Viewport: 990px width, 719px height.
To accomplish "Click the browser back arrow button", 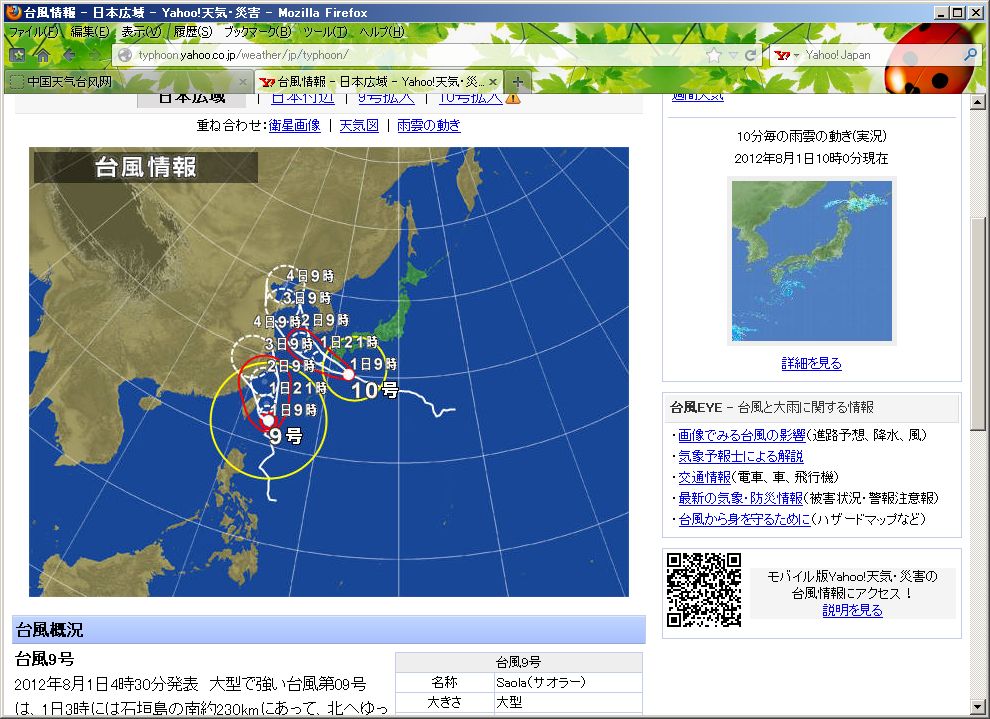I will click(x=69, y=56).
